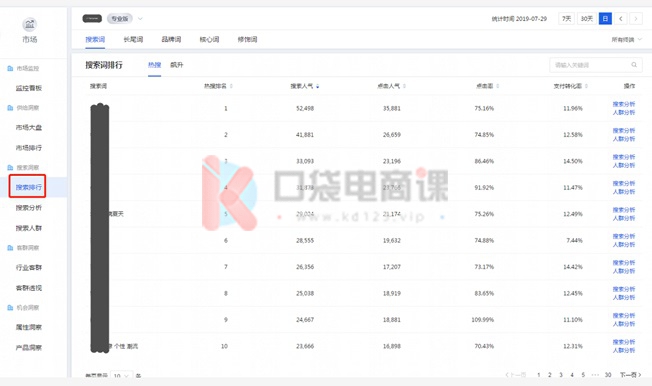Click 人群分析 link in rank 3 row

coord(624,165)
